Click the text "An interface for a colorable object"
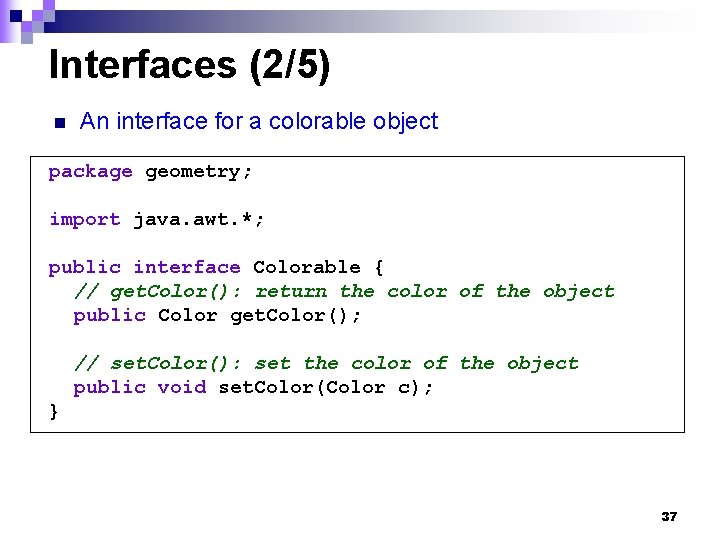Image resolution: width=720 pixels, height=540 pixels. coord(258,122)
